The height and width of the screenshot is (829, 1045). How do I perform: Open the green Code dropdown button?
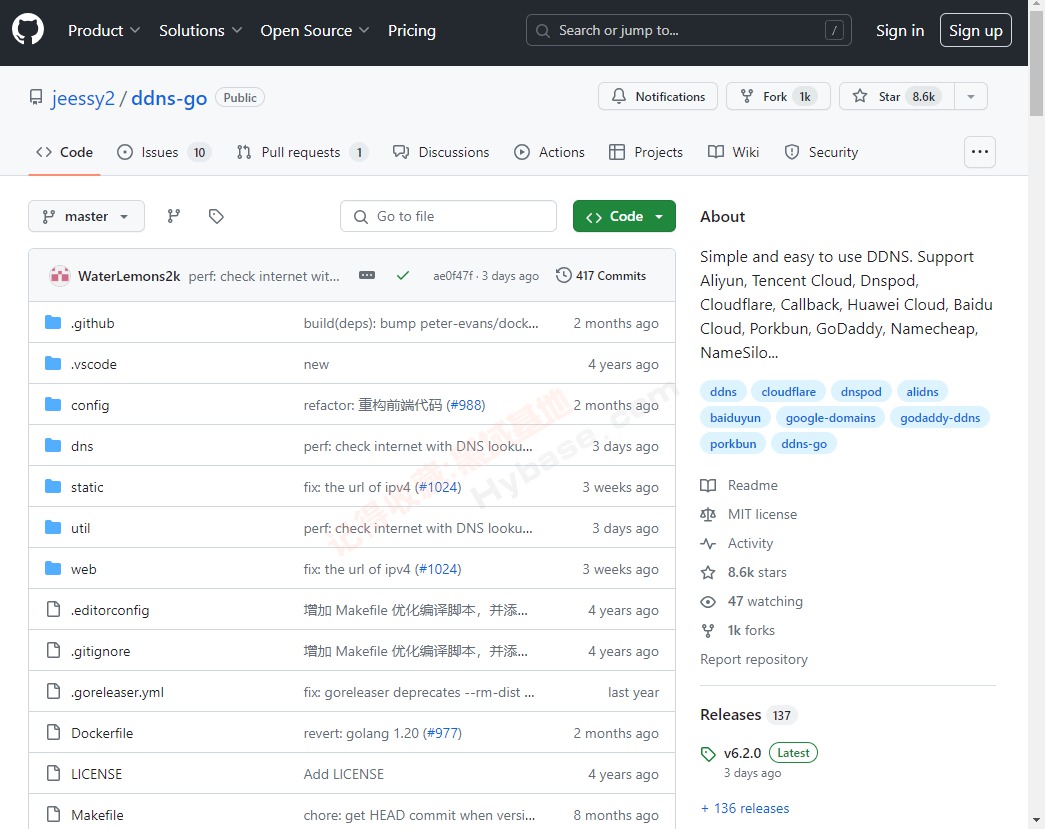click(624, 216)
